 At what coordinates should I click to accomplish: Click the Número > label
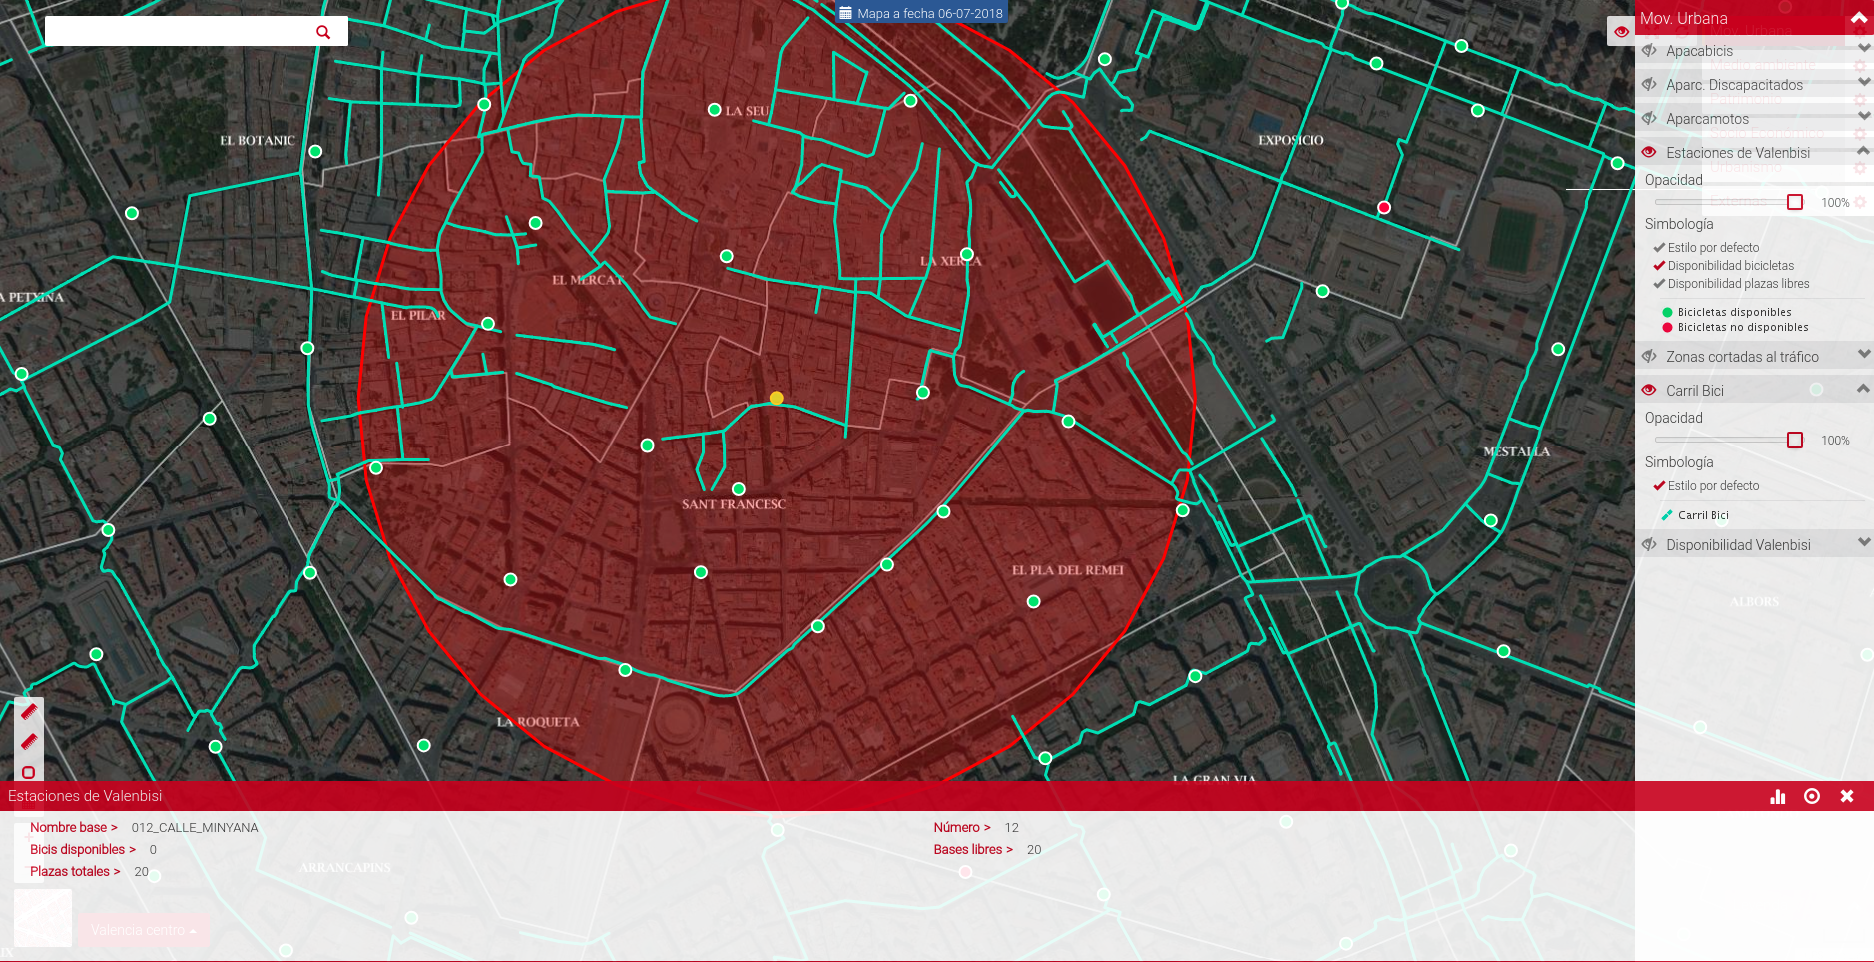click(x=961, y=827)
